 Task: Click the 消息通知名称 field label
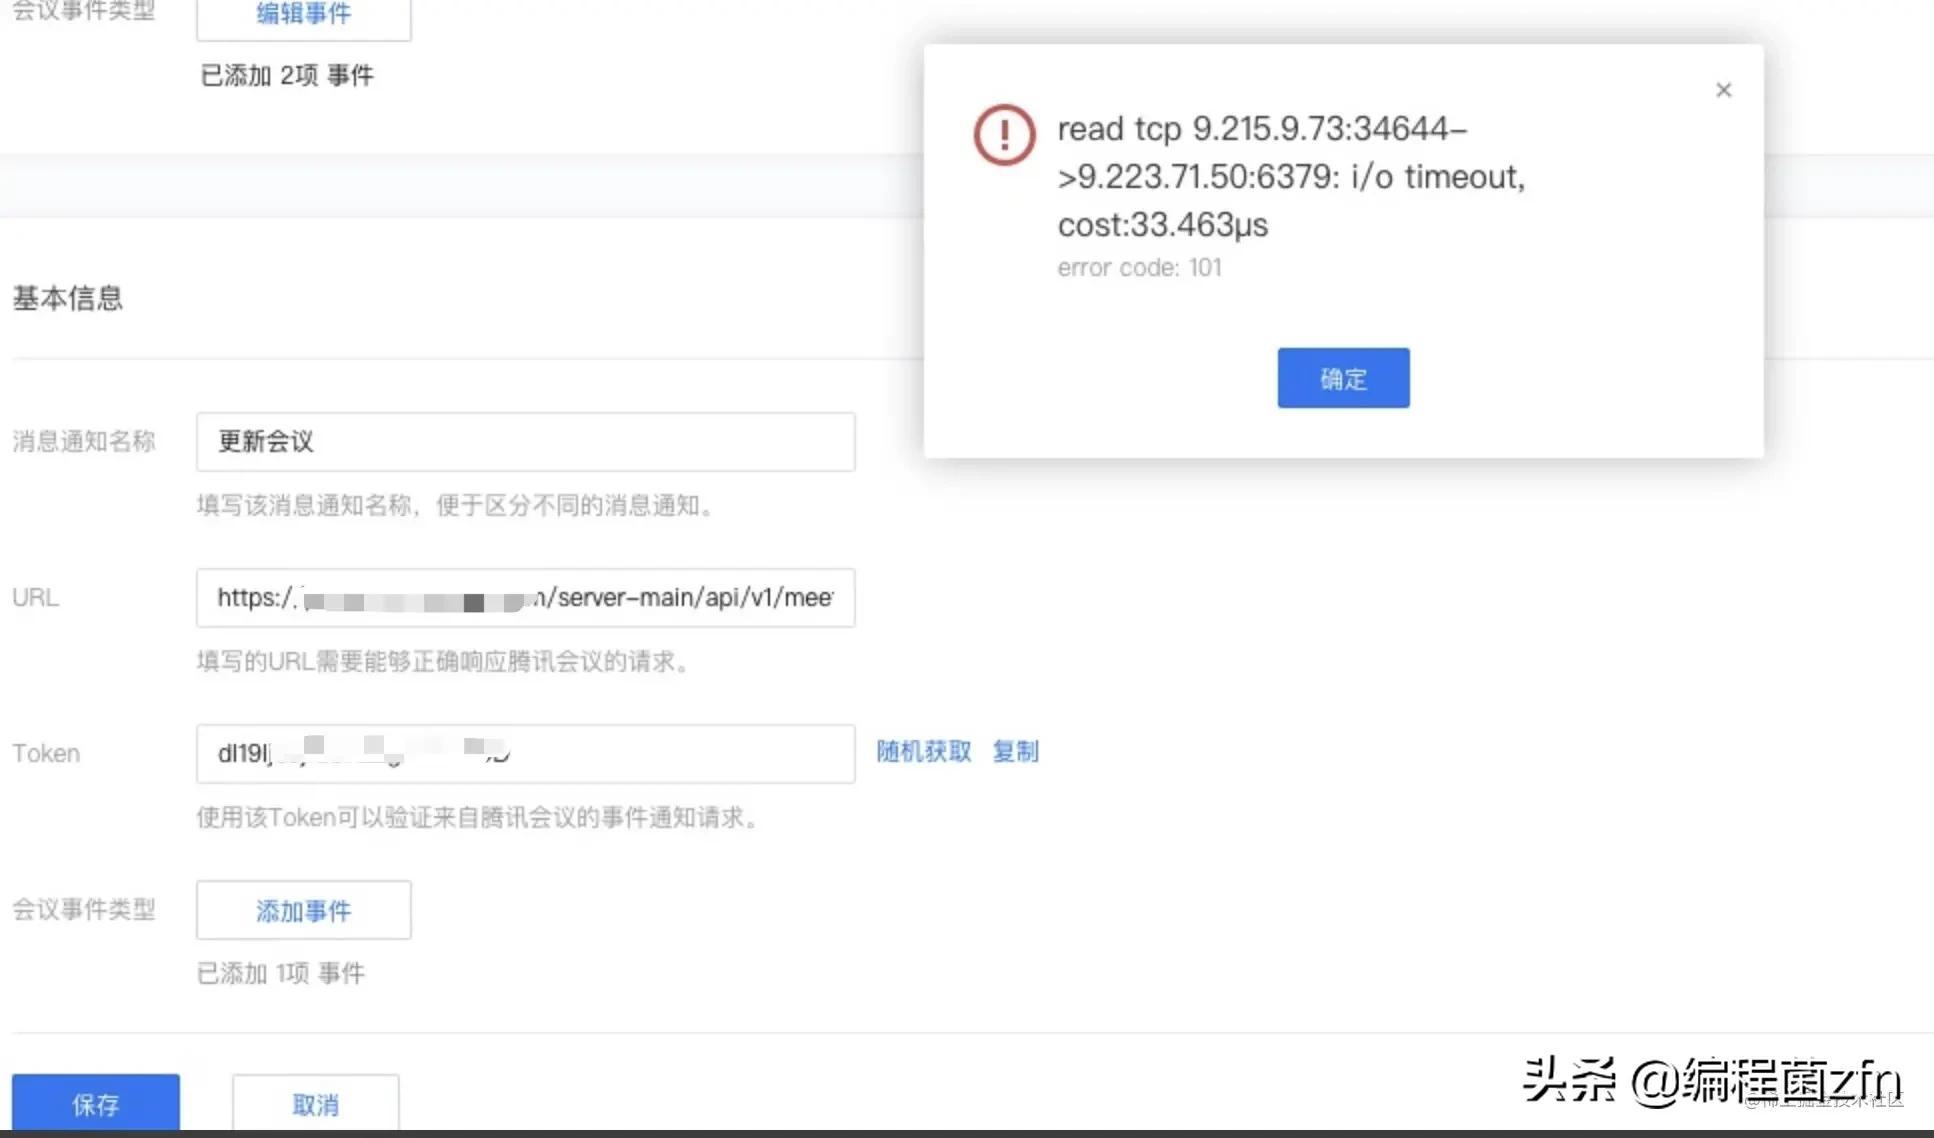[x=84, y=442]
